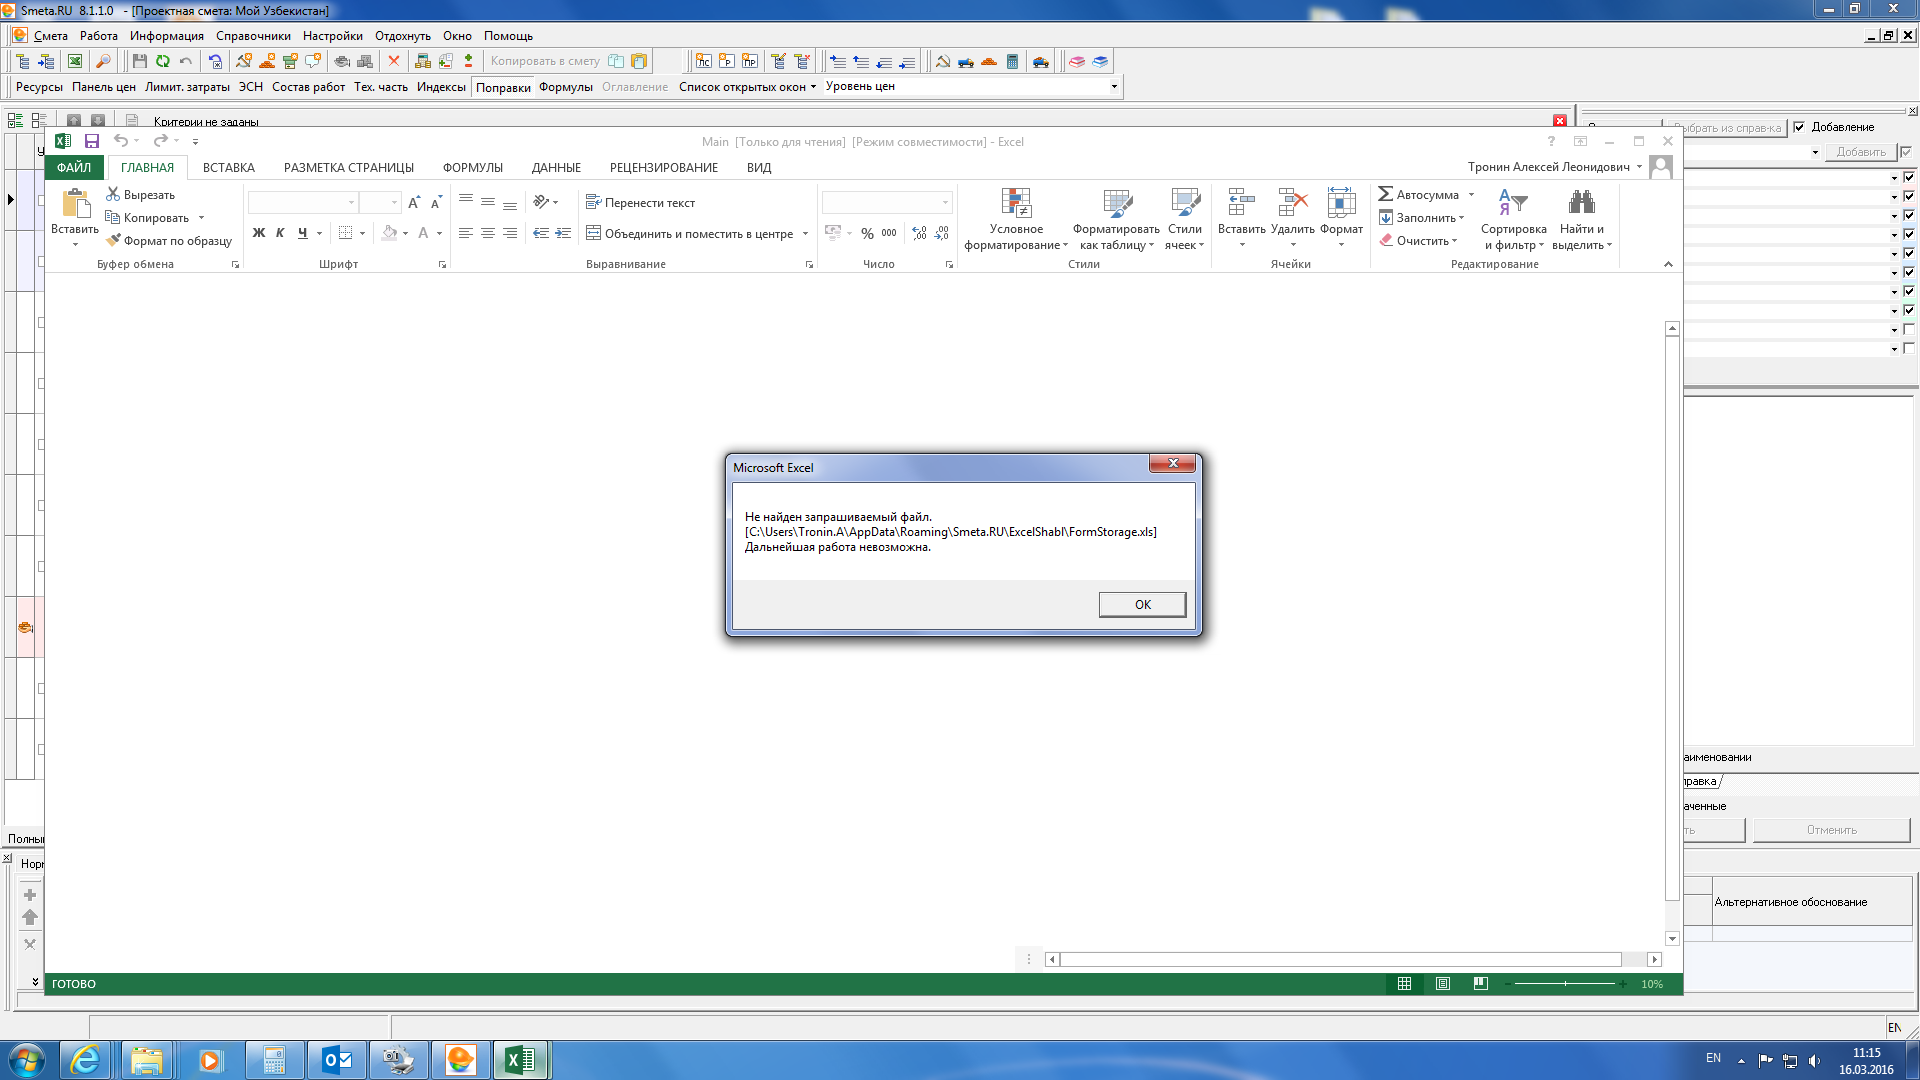Viewport: 1920px width, 1080px height.
Task: Expand Объединить и поместить в центре arrow
Action: [805, 234]
